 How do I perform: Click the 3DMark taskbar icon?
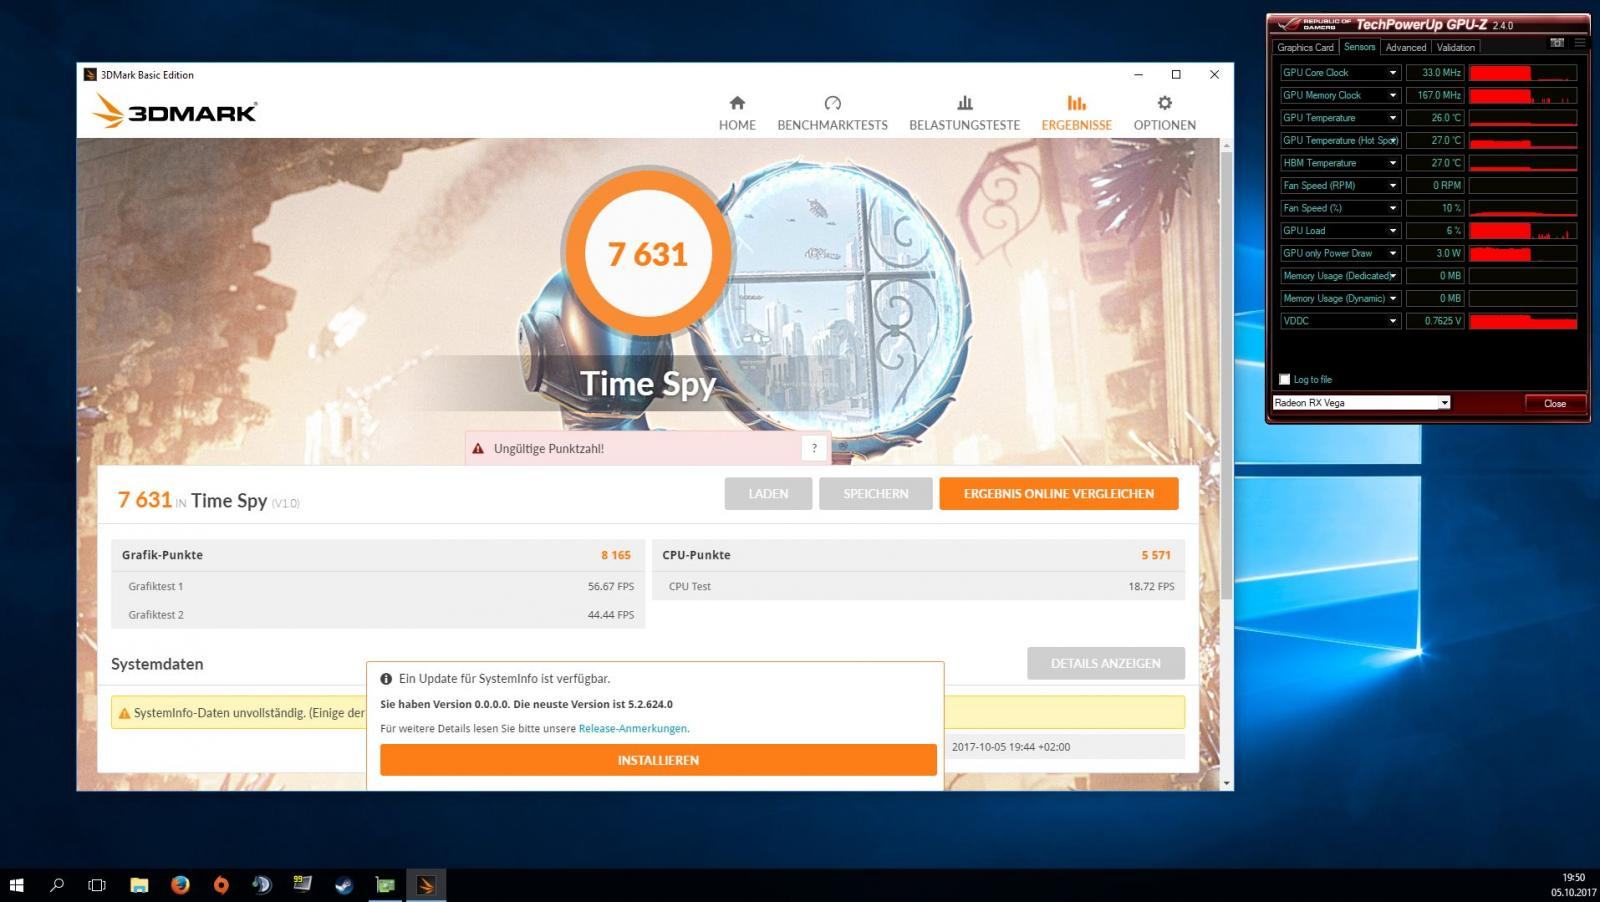pyautogui.click(x=426, y=885)
